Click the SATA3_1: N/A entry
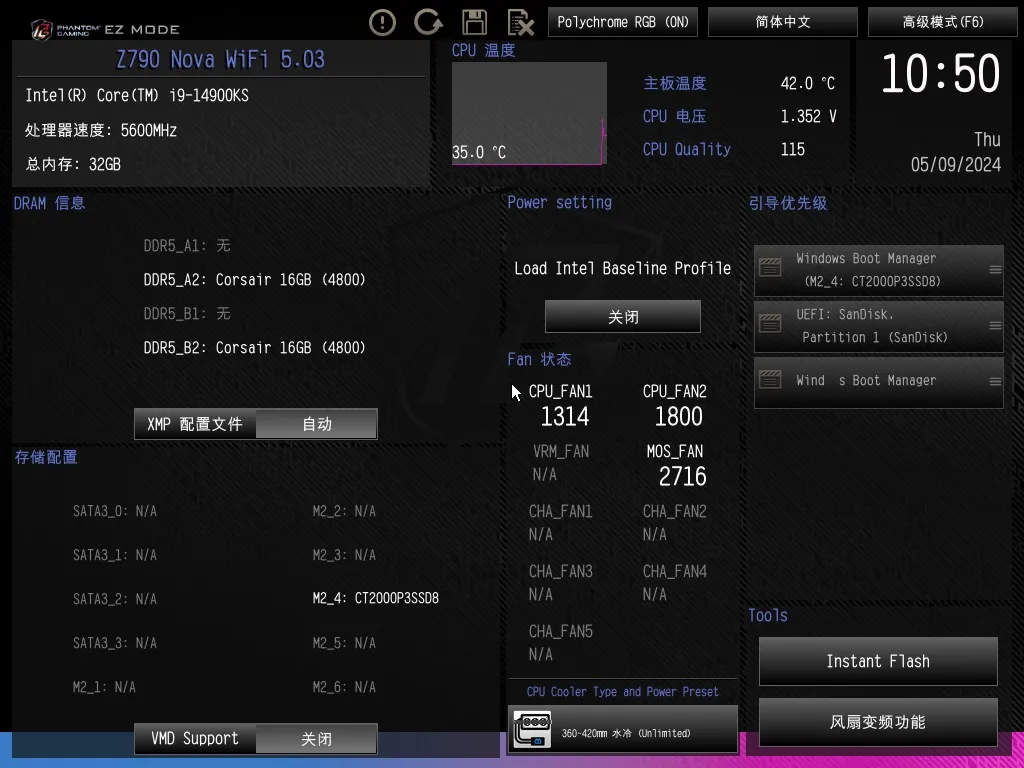 point(115,555)
